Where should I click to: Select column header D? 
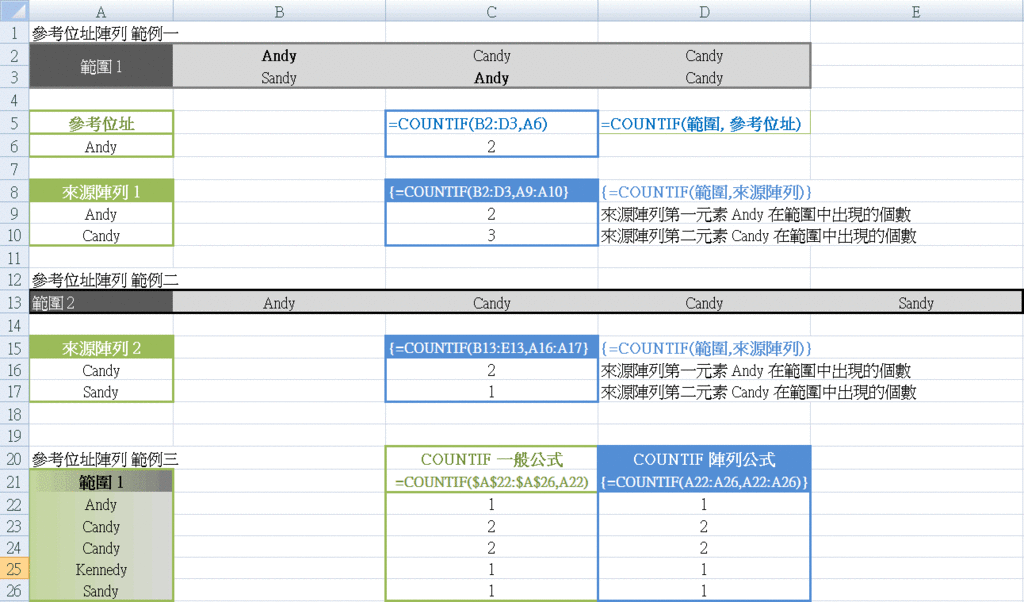coord(704,11)
